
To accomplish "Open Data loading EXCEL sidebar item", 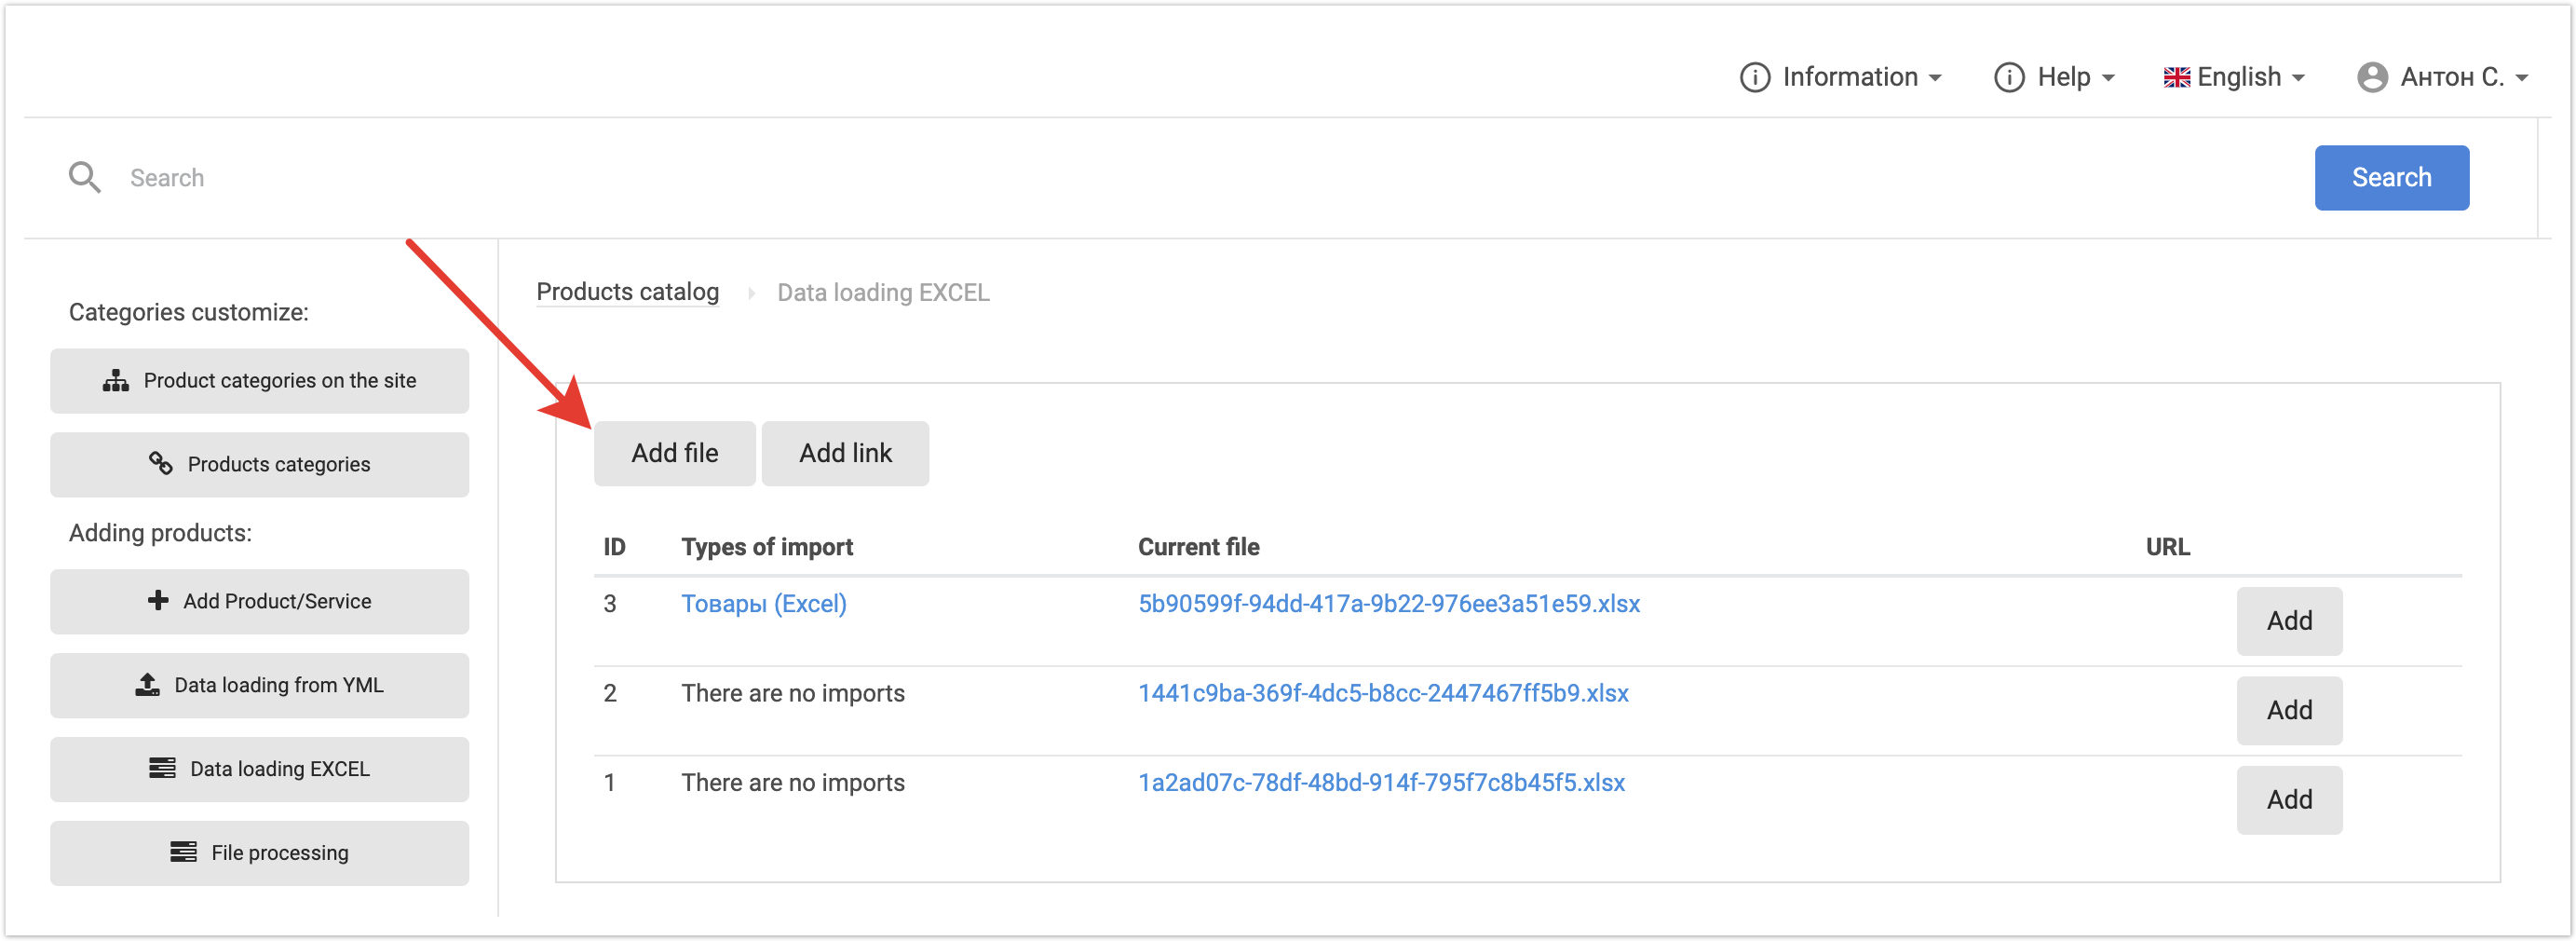I will point(260,769).
